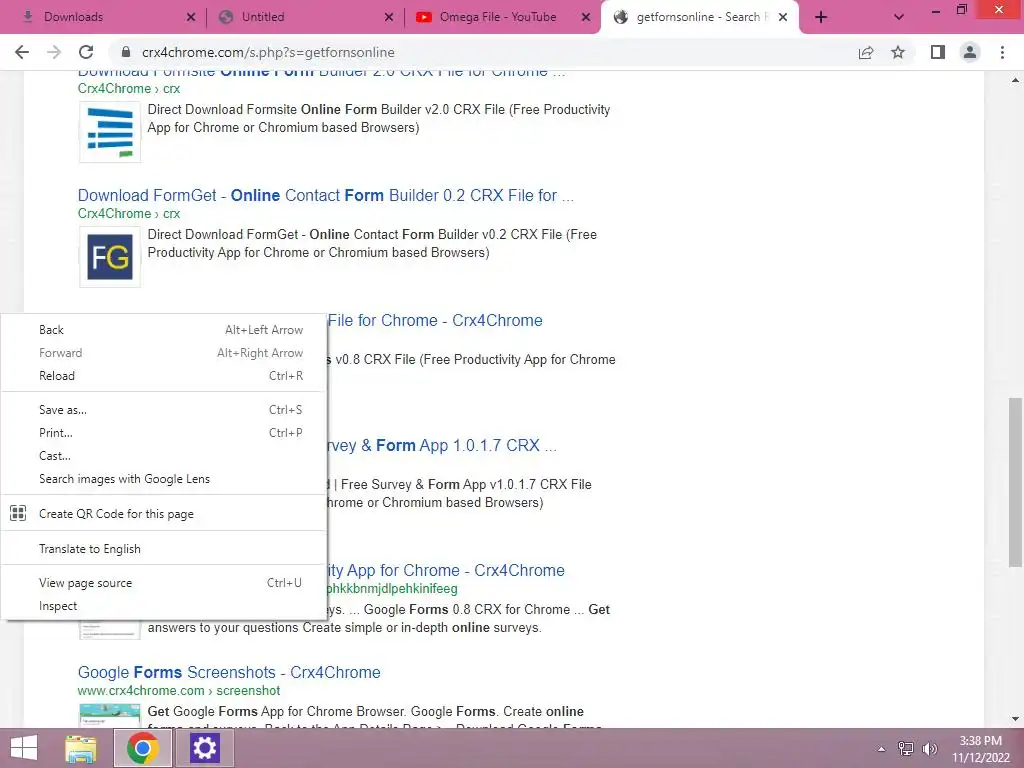Bookmark this page with the star icon
Image resolution: width=1024 pixels, height=768 pixels.
[x=898, y=52]
